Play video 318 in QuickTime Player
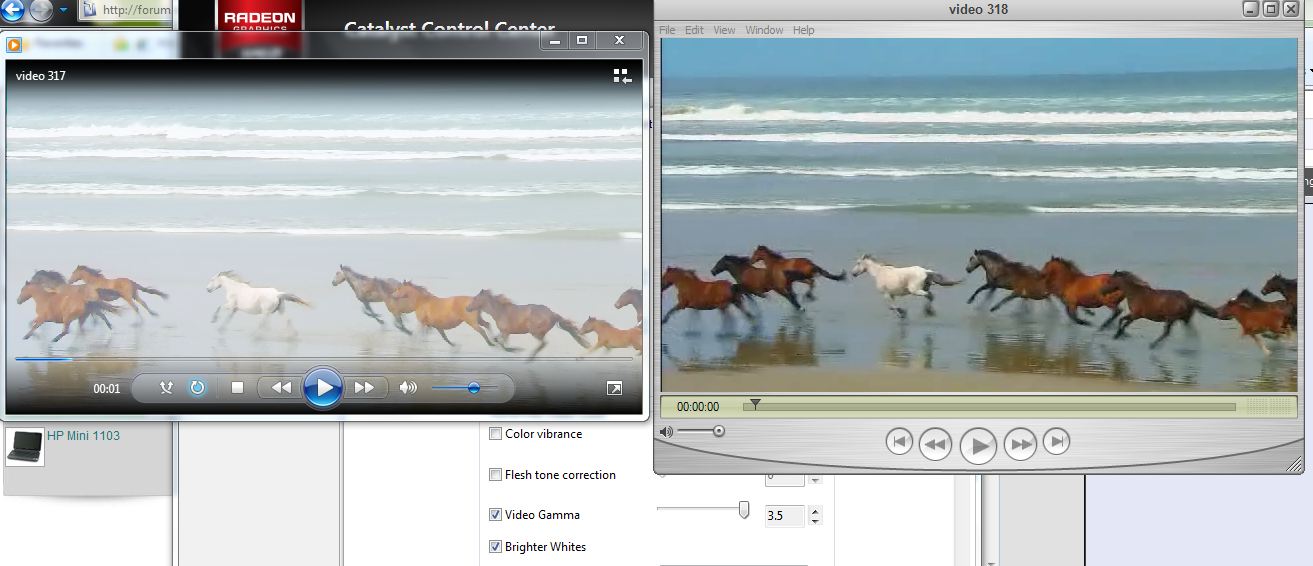Viewport: 1313px width, 566px height. pyautogui.click(x=978, y=445)
